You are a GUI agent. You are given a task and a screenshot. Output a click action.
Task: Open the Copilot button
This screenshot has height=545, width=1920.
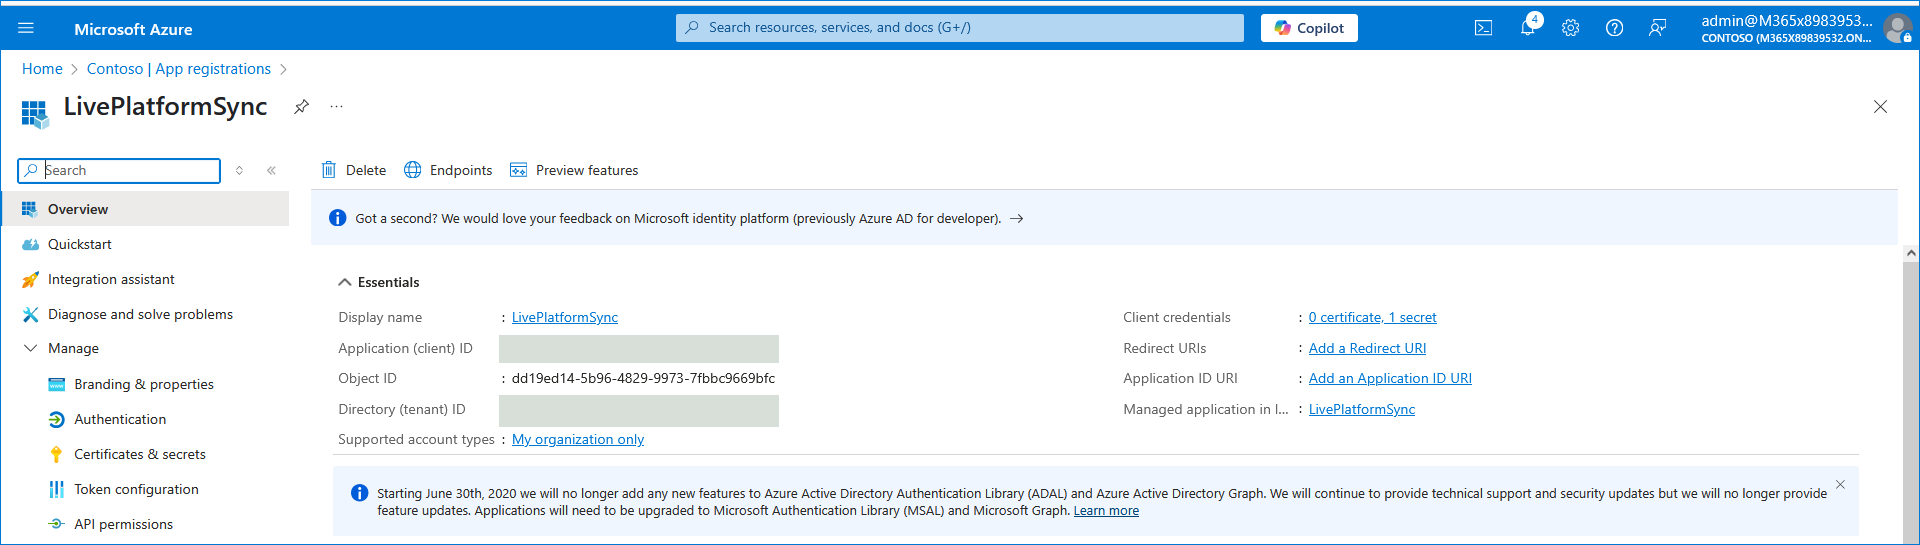(1309, 28)
